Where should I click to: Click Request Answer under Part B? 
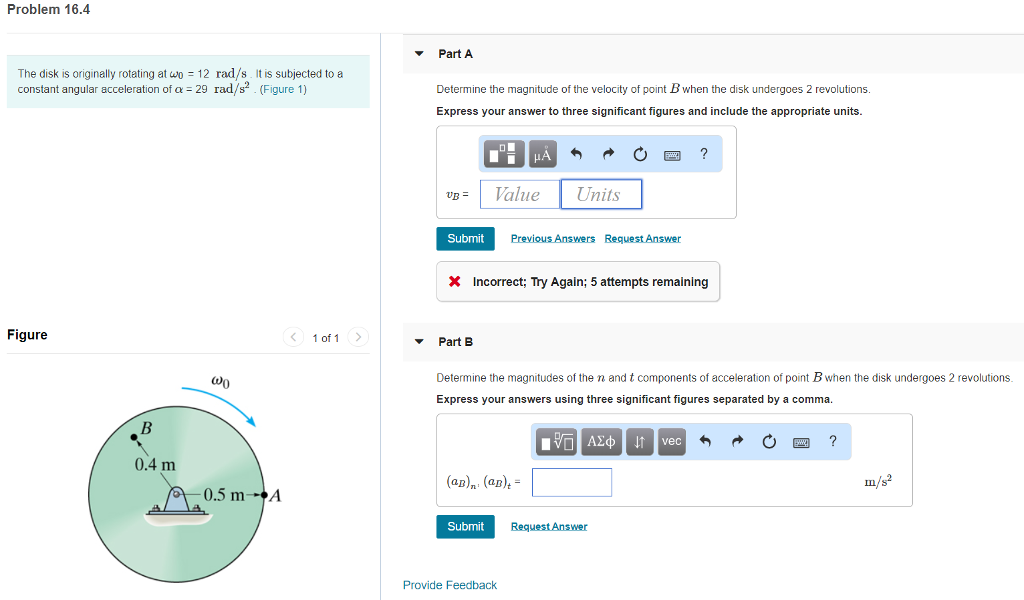(548, 525)
